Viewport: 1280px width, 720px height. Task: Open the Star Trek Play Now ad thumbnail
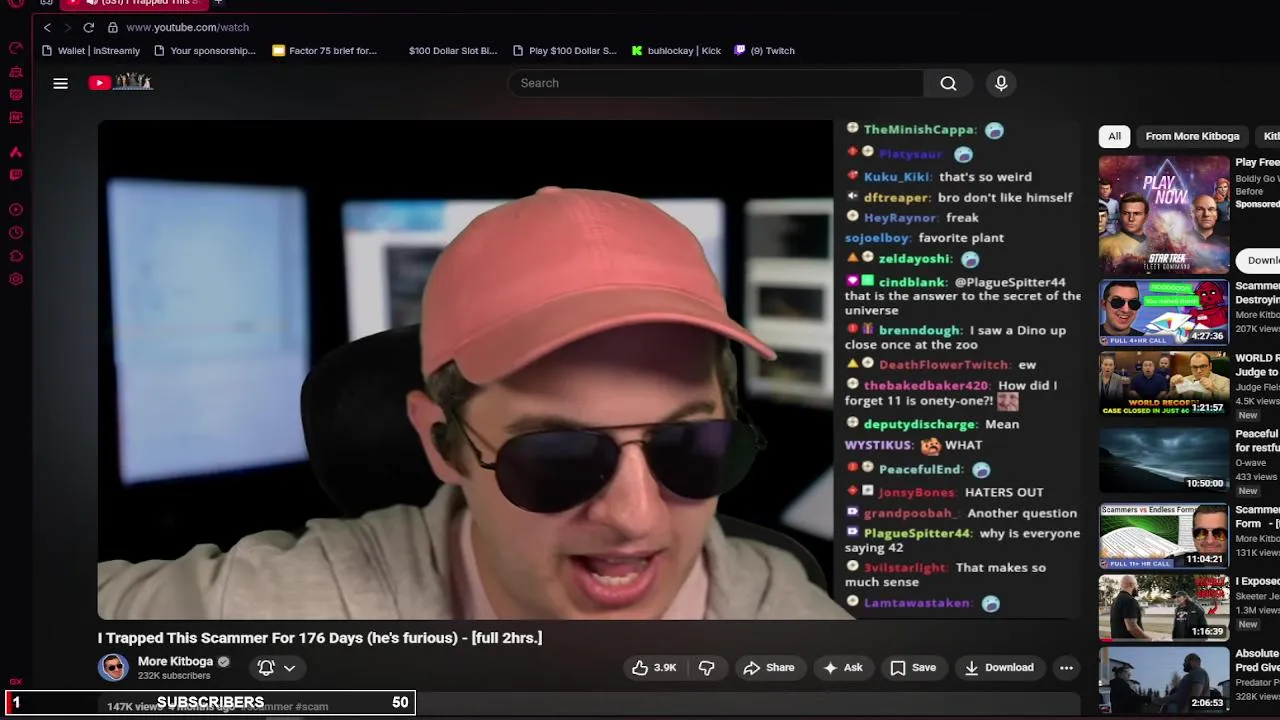pos(1164,214)
